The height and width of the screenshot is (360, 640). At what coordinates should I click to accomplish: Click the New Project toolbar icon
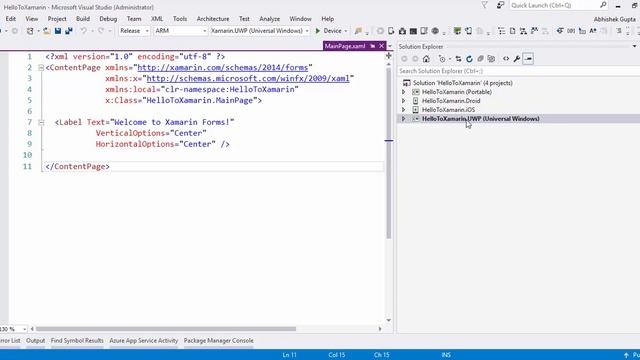[30, 31]
